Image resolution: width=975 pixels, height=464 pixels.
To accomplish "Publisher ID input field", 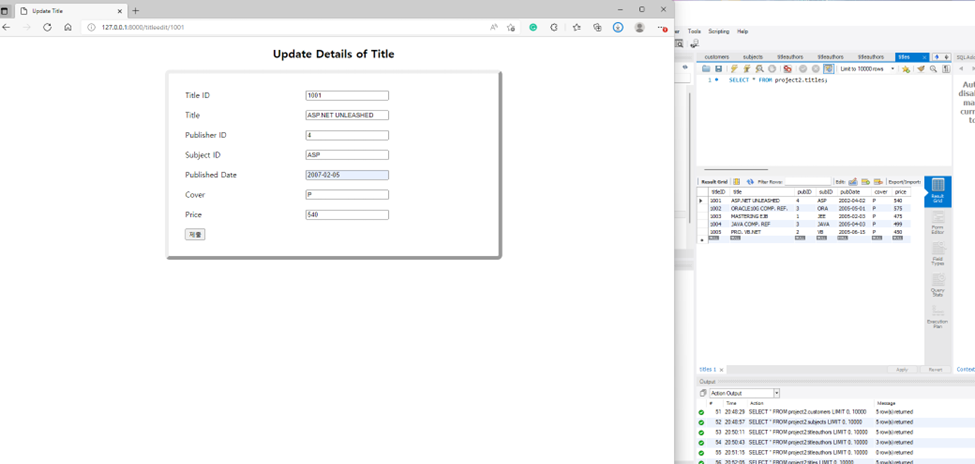I will (347, 135).
